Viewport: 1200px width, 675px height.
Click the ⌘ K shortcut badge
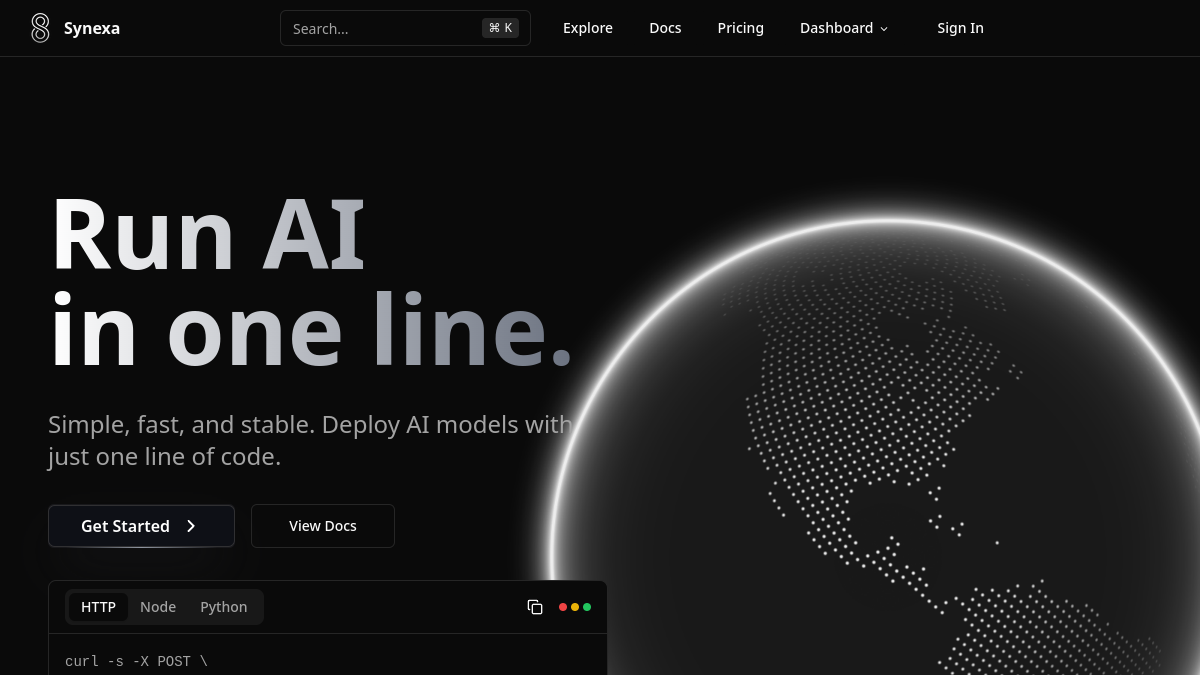pos(500,28)
